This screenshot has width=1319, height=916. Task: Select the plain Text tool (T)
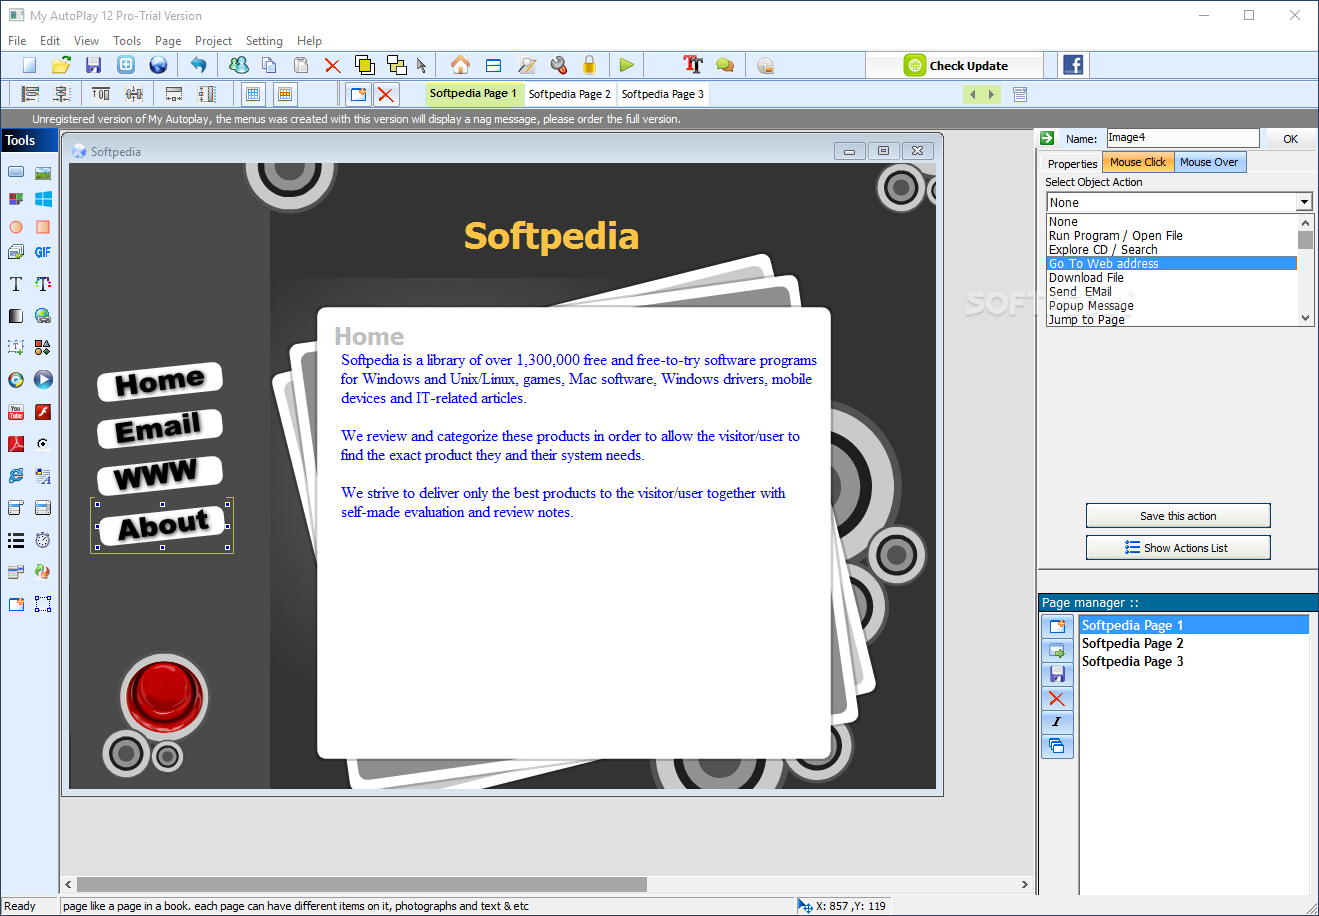point(16,284)
